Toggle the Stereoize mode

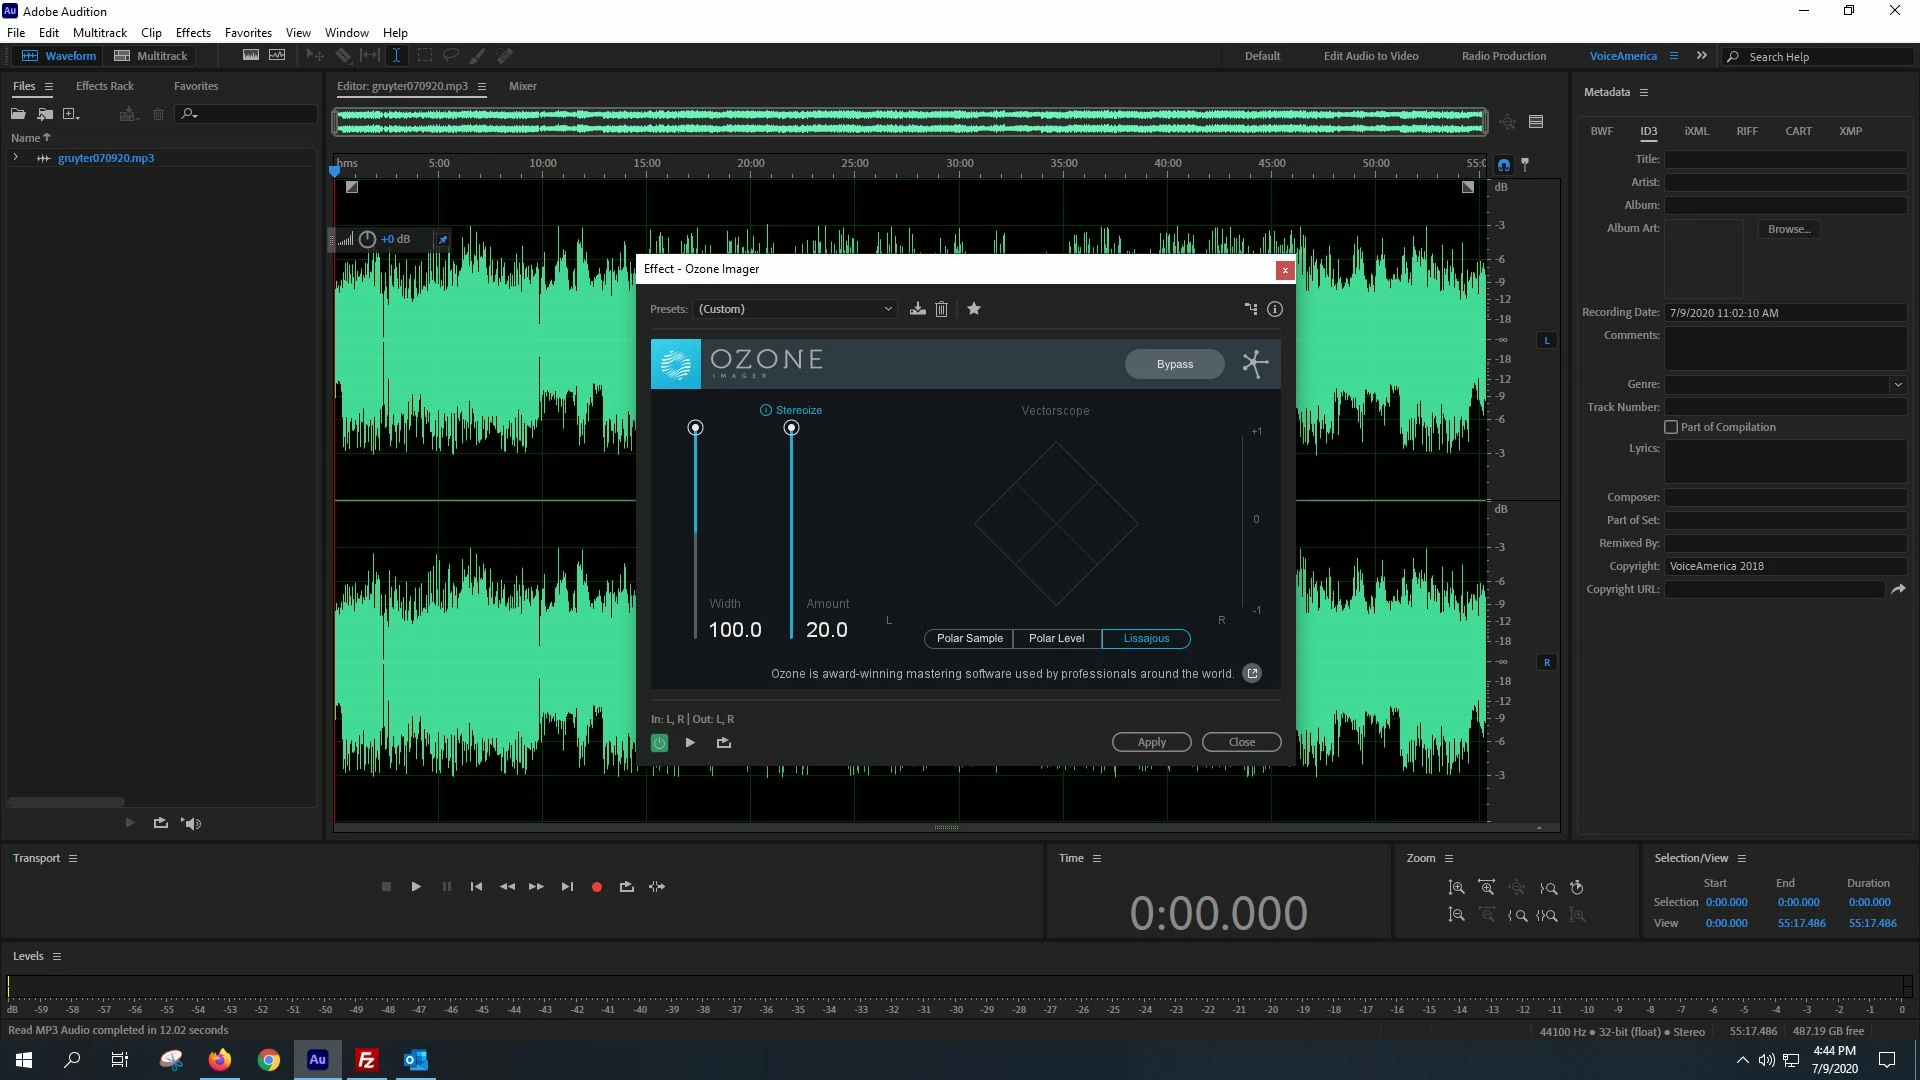point(766,410)
